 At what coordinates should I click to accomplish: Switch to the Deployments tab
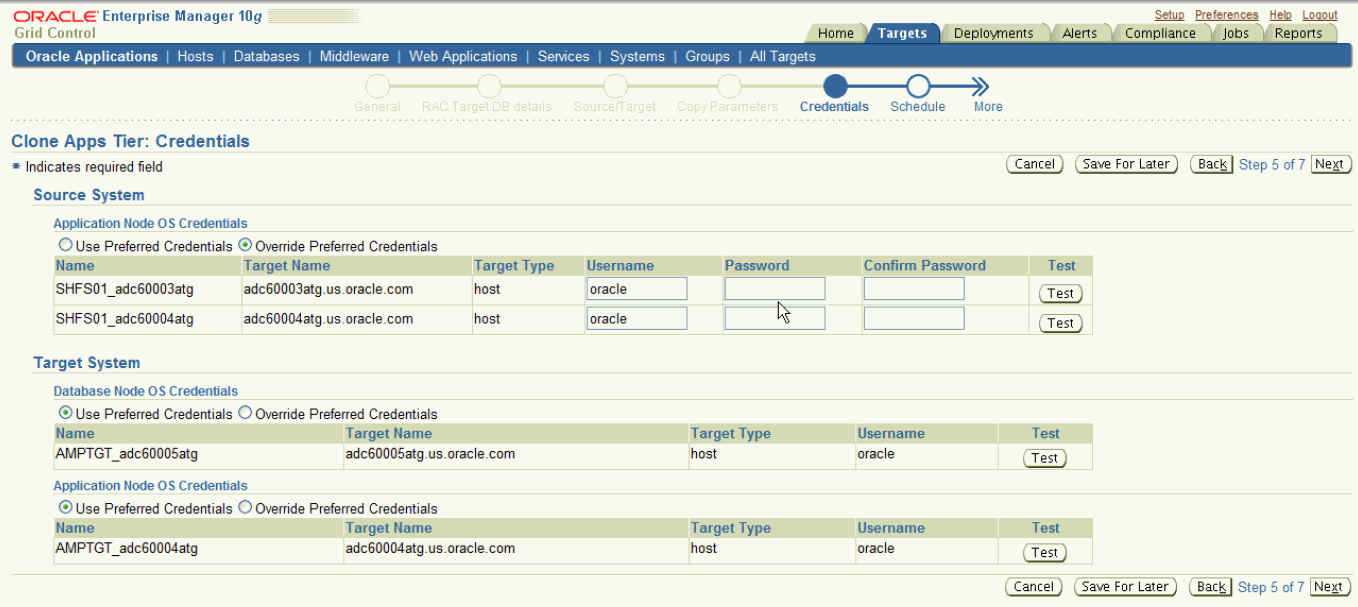[x=993, y=33]
